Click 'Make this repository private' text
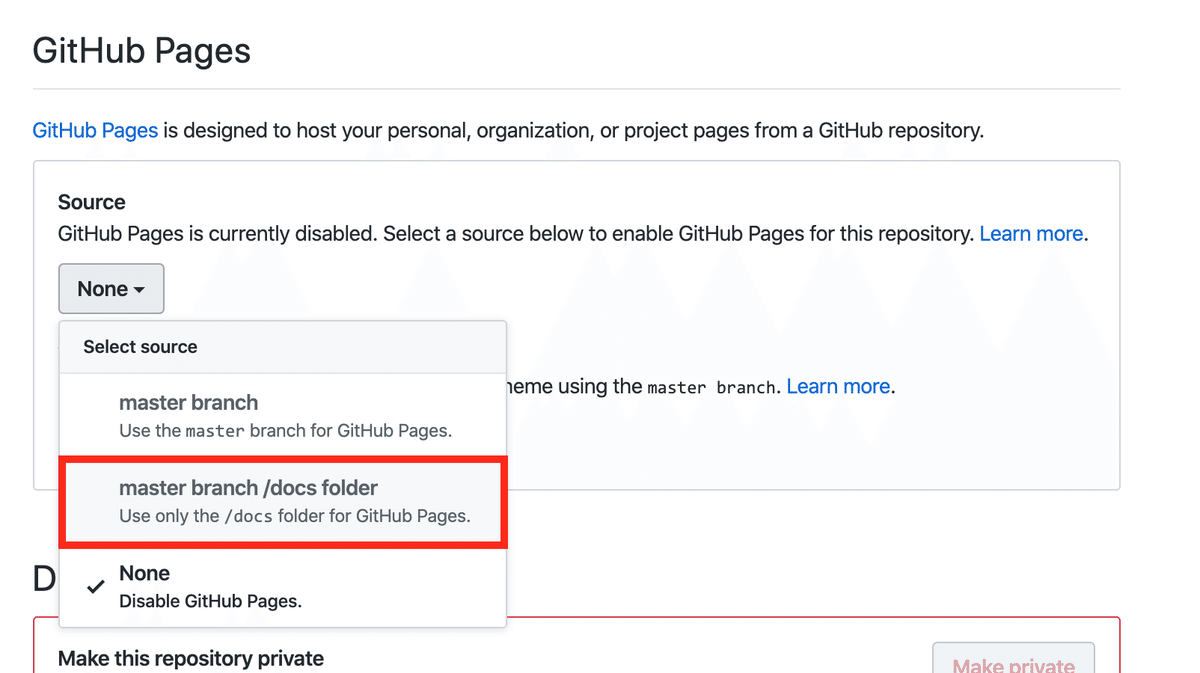Screen dimensions: 1200x673 click(x=191, y=659)
